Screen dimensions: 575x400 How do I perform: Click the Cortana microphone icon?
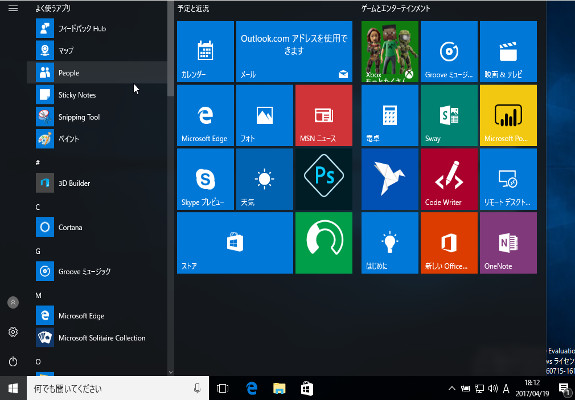click(197, 388)
